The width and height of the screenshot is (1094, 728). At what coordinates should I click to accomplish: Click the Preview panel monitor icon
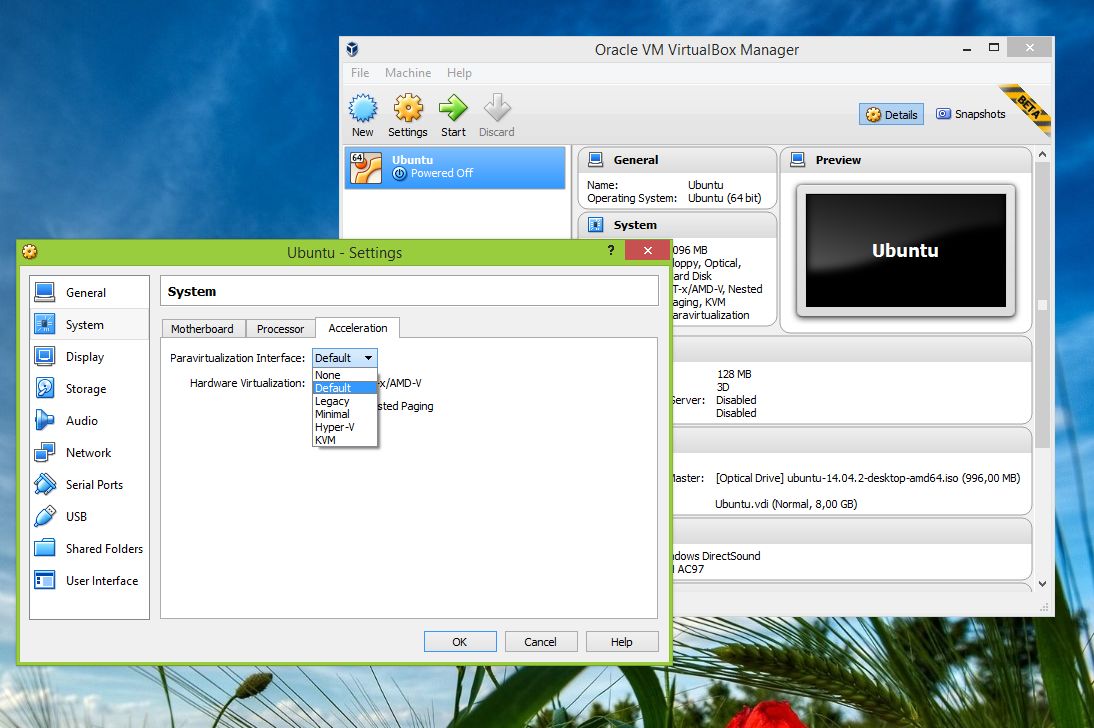click(x=797, y=160)
